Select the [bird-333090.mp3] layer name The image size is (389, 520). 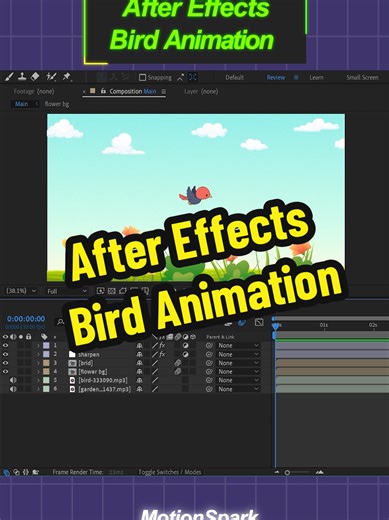[x=103, y=380]
